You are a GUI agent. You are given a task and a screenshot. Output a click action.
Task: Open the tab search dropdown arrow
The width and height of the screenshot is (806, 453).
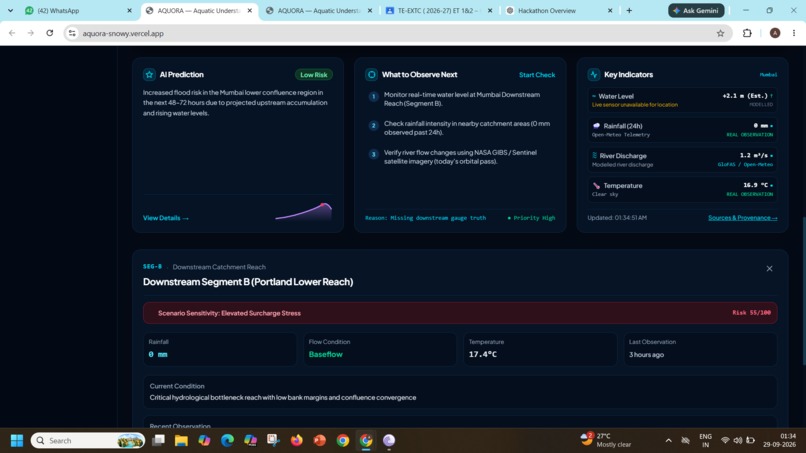point(10,10)
